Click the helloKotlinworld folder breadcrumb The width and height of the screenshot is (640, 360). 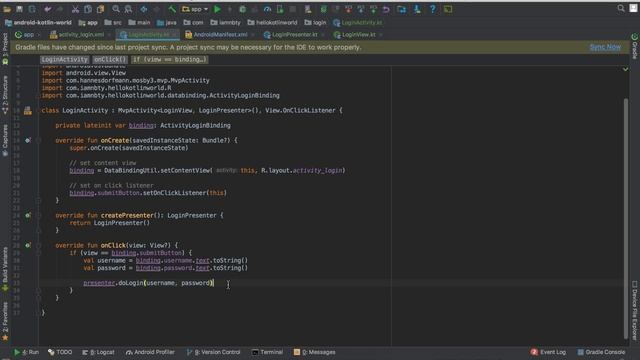pyautogui.click(x=272, y=22)
